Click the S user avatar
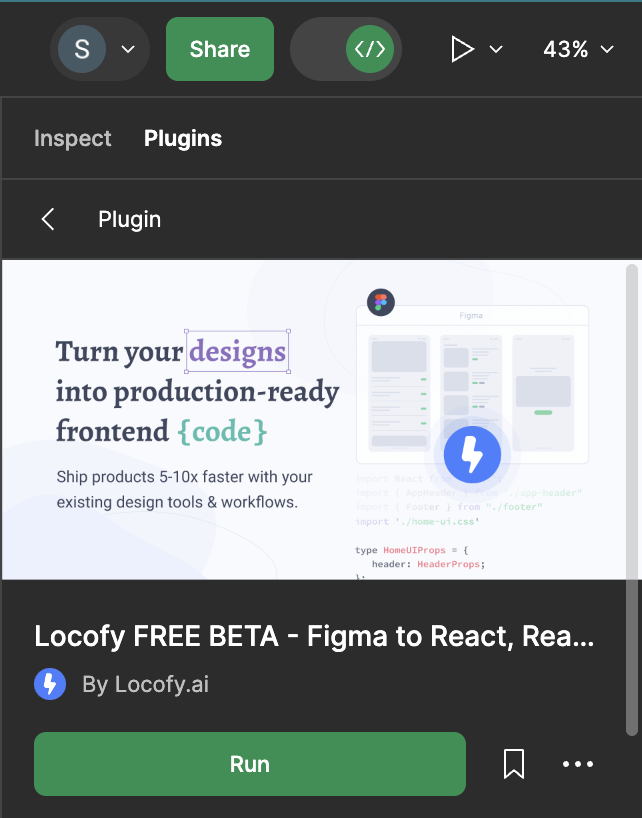The image size is (642, 818). pos(82,49)
